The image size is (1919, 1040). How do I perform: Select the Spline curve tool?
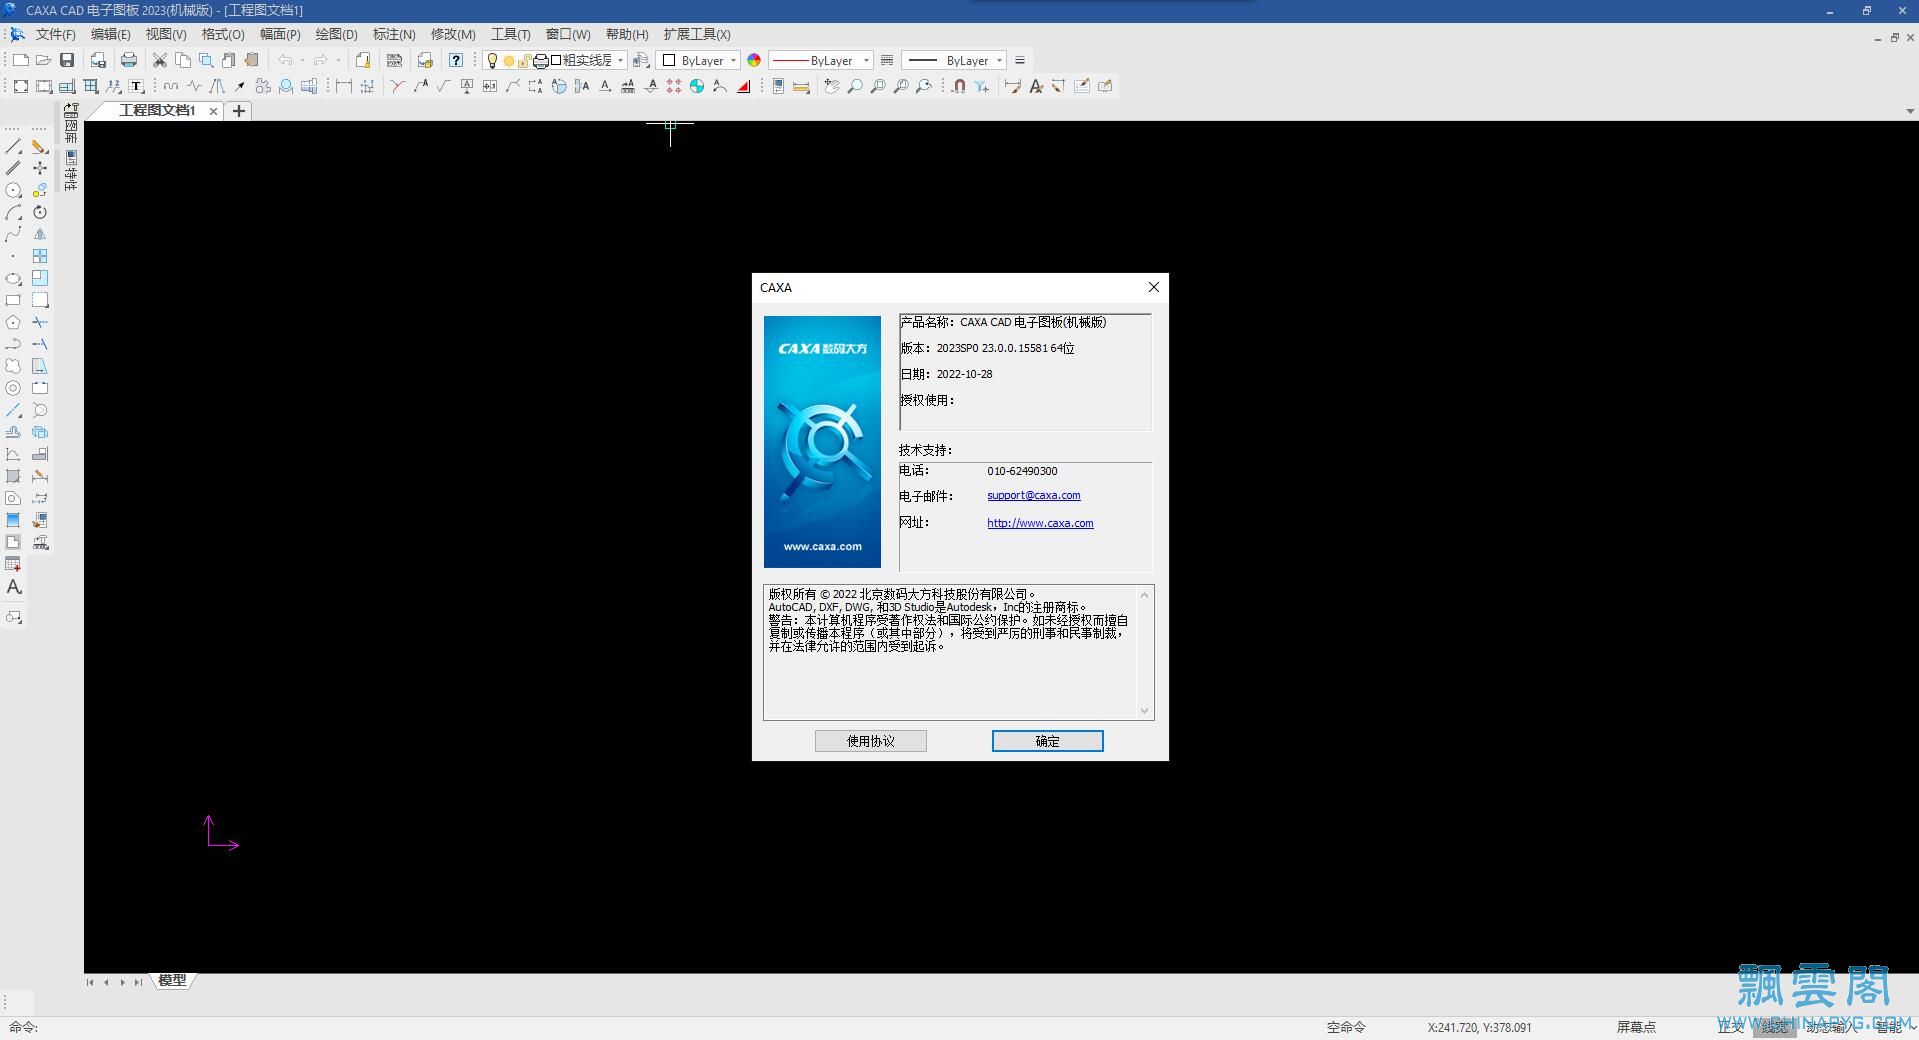point(14,234)
